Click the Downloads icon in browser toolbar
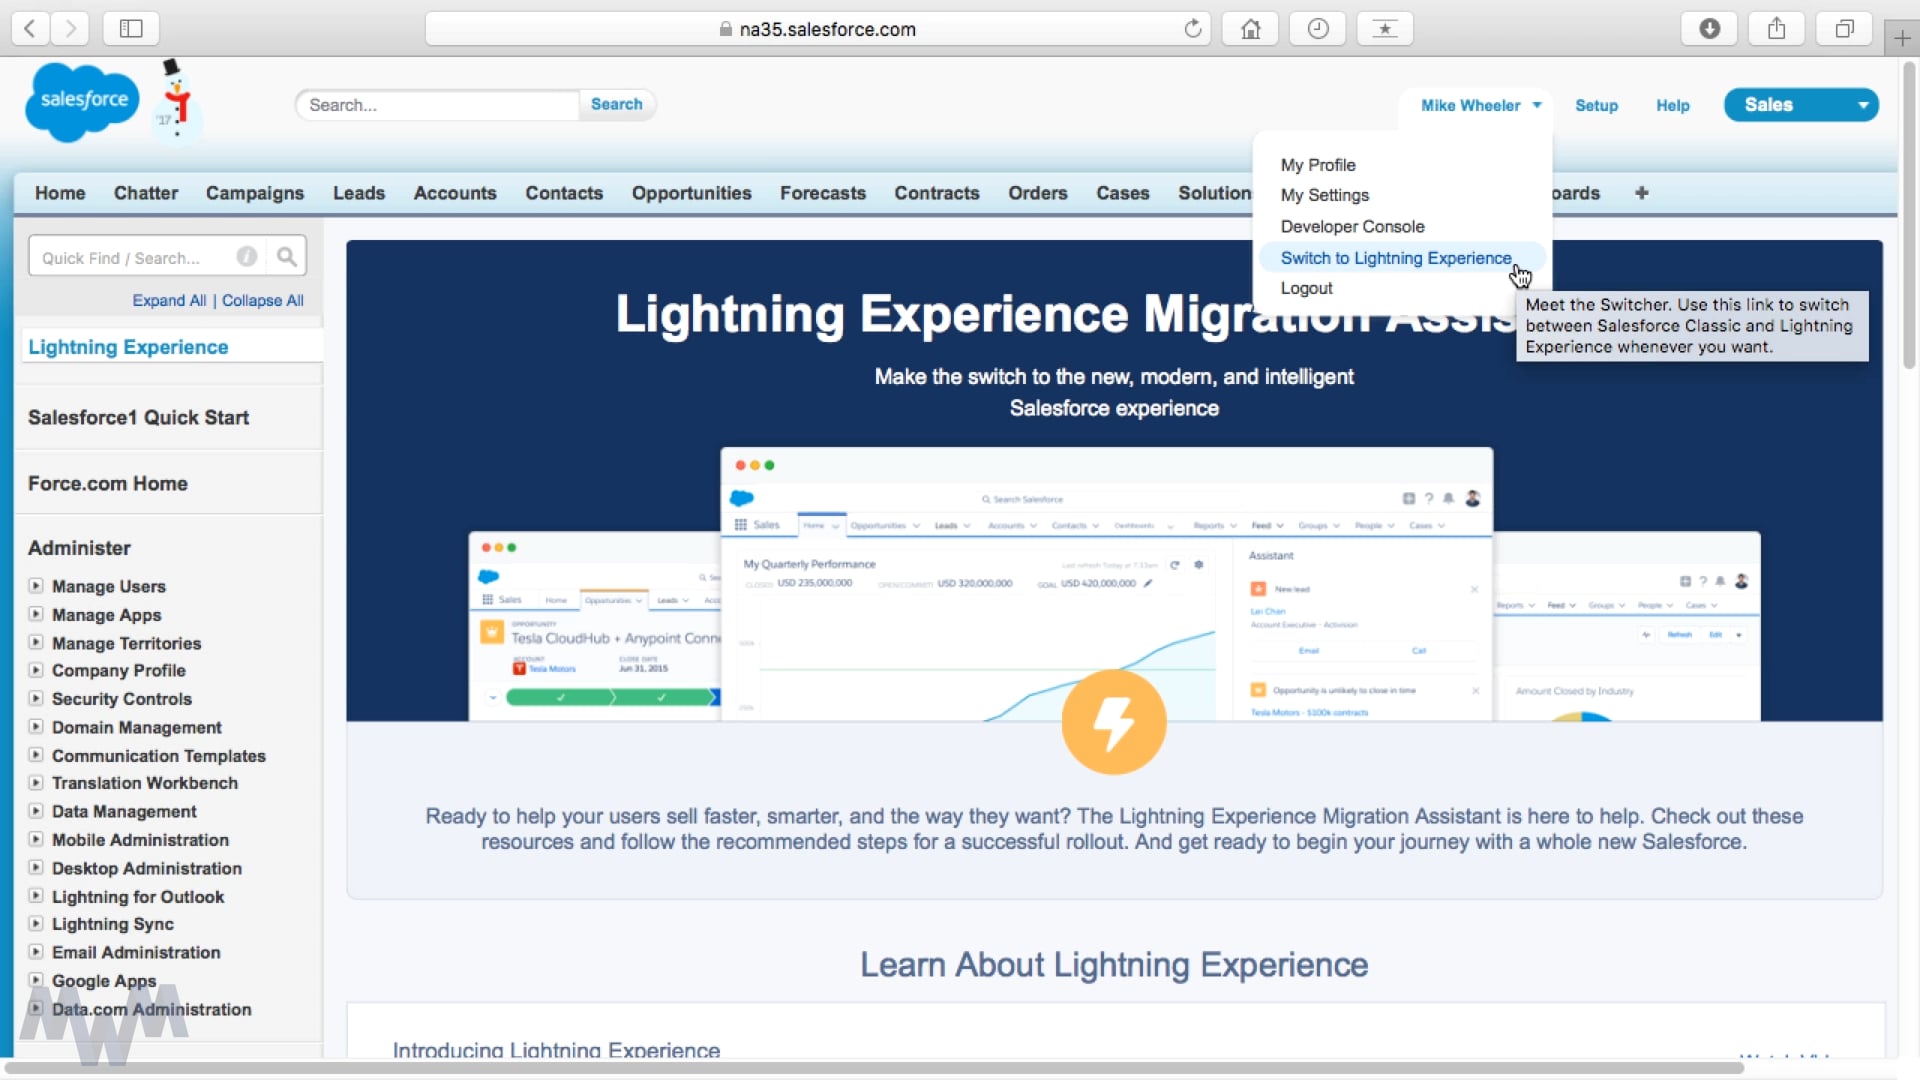The height and width of the screenshot is (1080, 1920). (x=1709, y=29)
